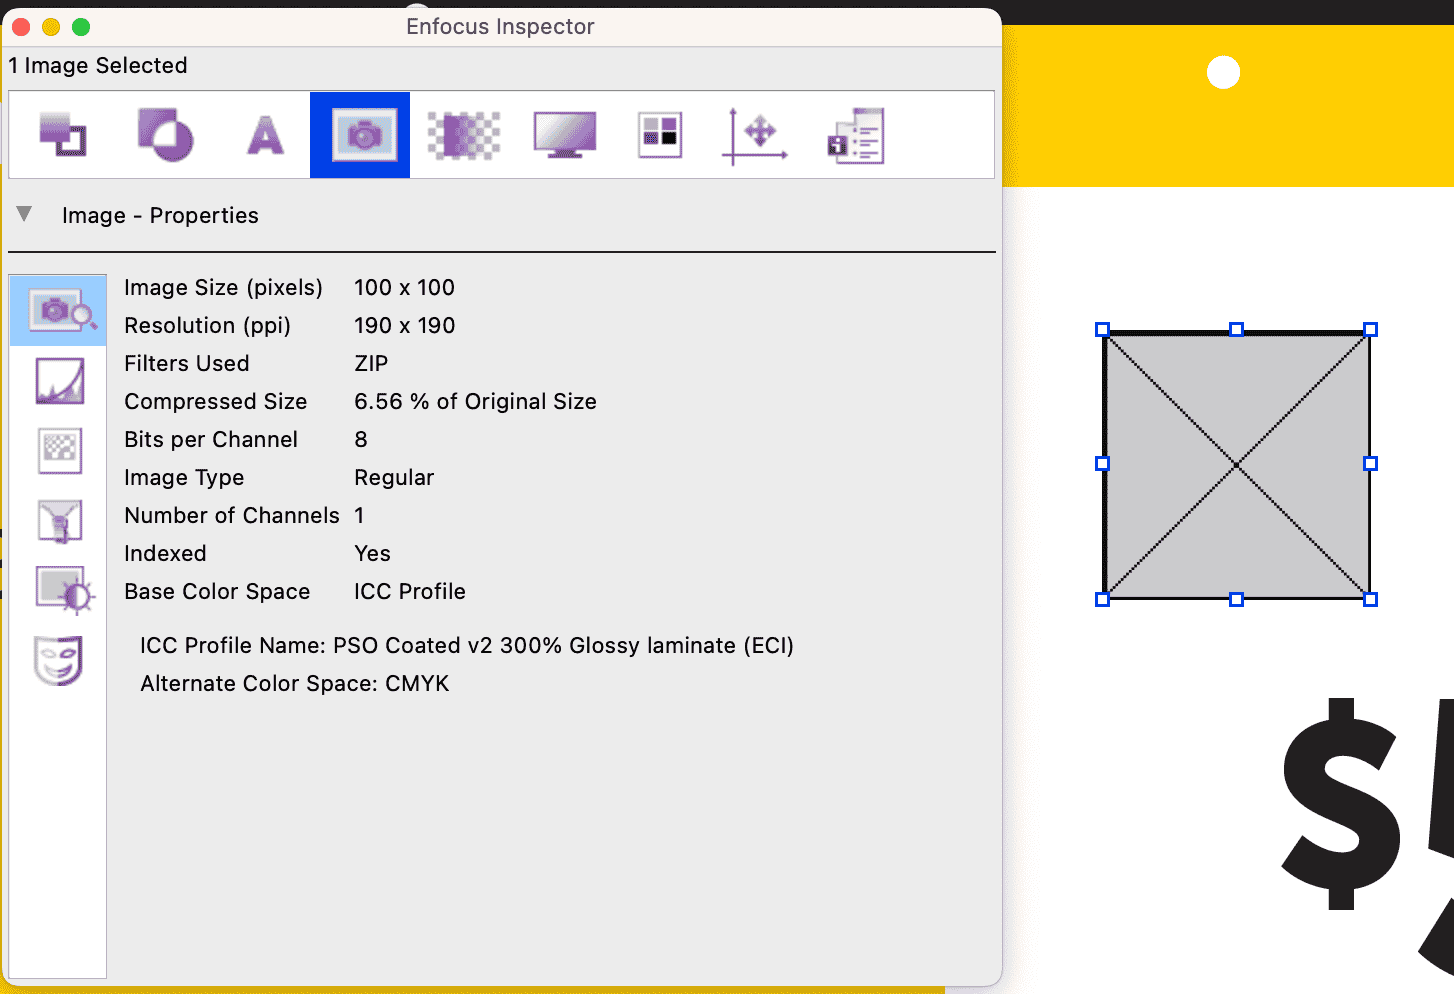Click the Base Color Space 'ICC Profile' value

[x=410, y=592]
